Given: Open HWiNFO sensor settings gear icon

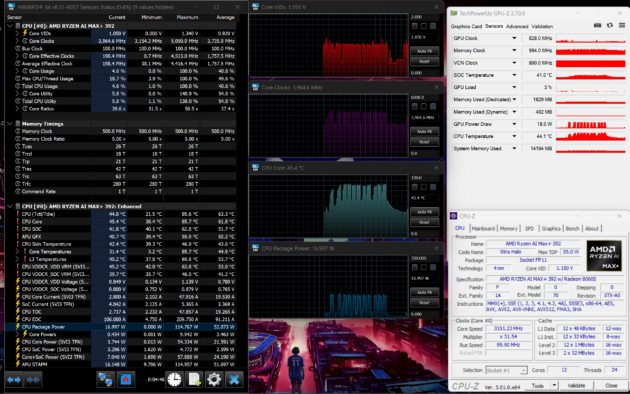Looking at the screenshot, I should tap(214, 380).
